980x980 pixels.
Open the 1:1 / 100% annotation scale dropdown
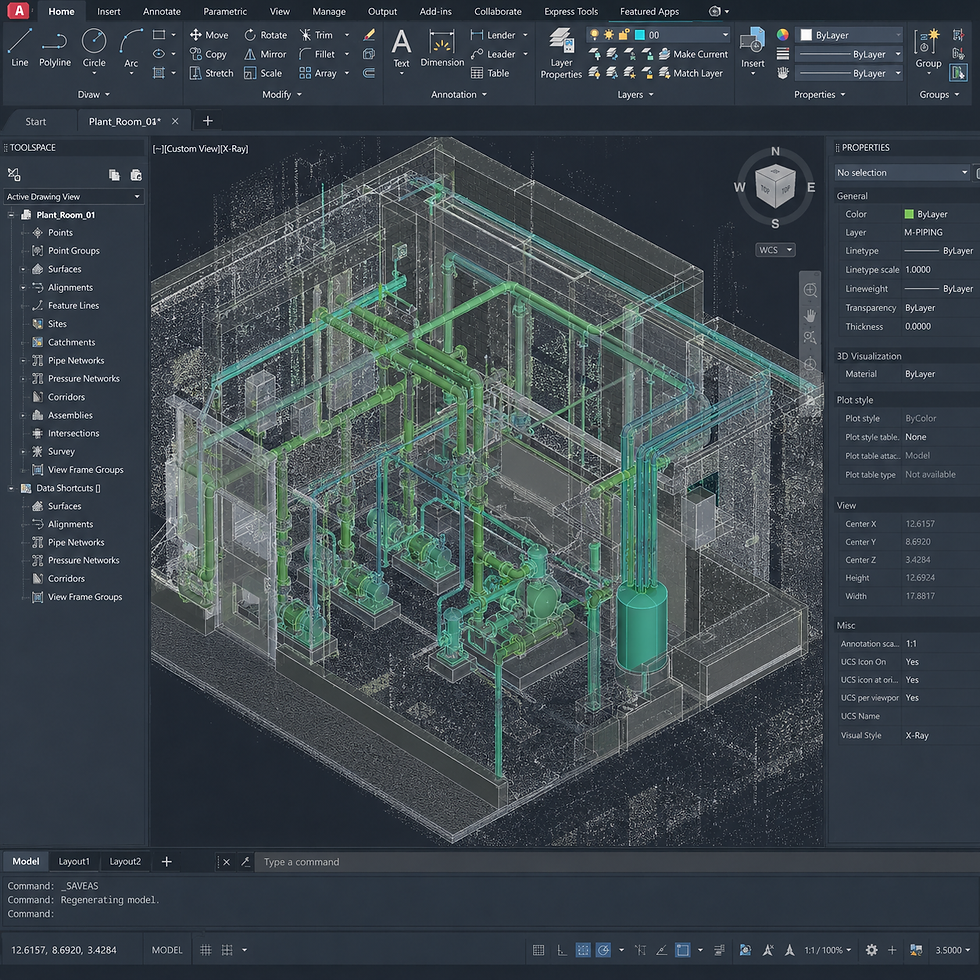pyautogui.click(x=828, y=950)
